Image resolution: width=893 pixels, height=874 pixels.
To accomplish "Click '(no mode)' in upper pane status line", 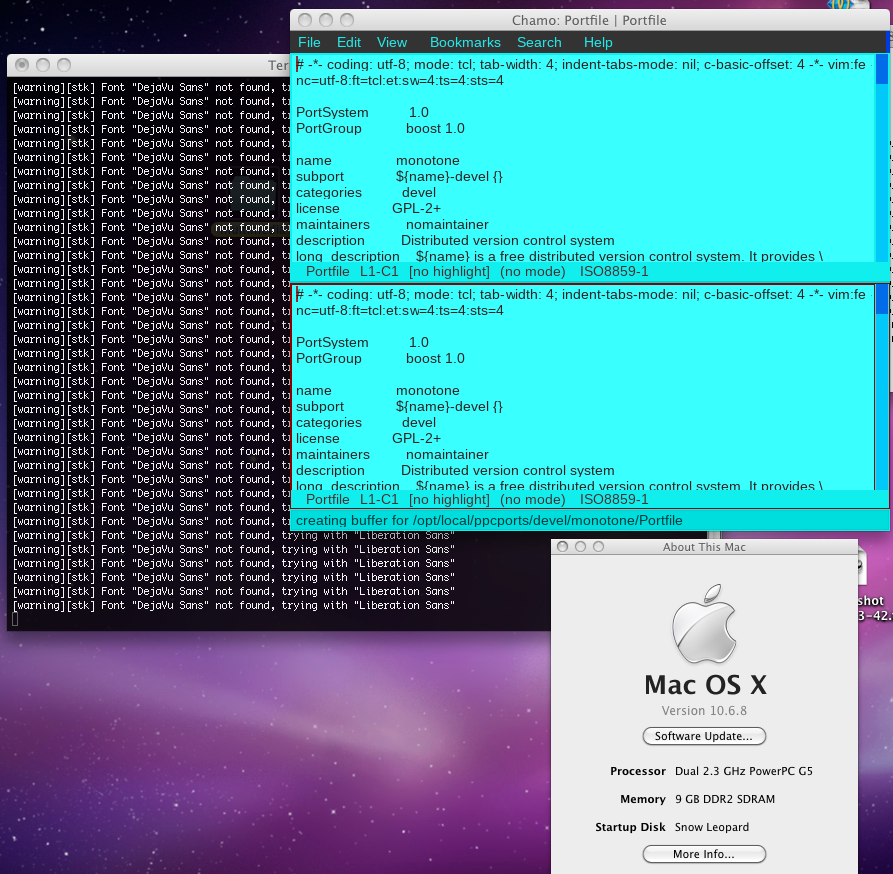I will click(532, 272).
